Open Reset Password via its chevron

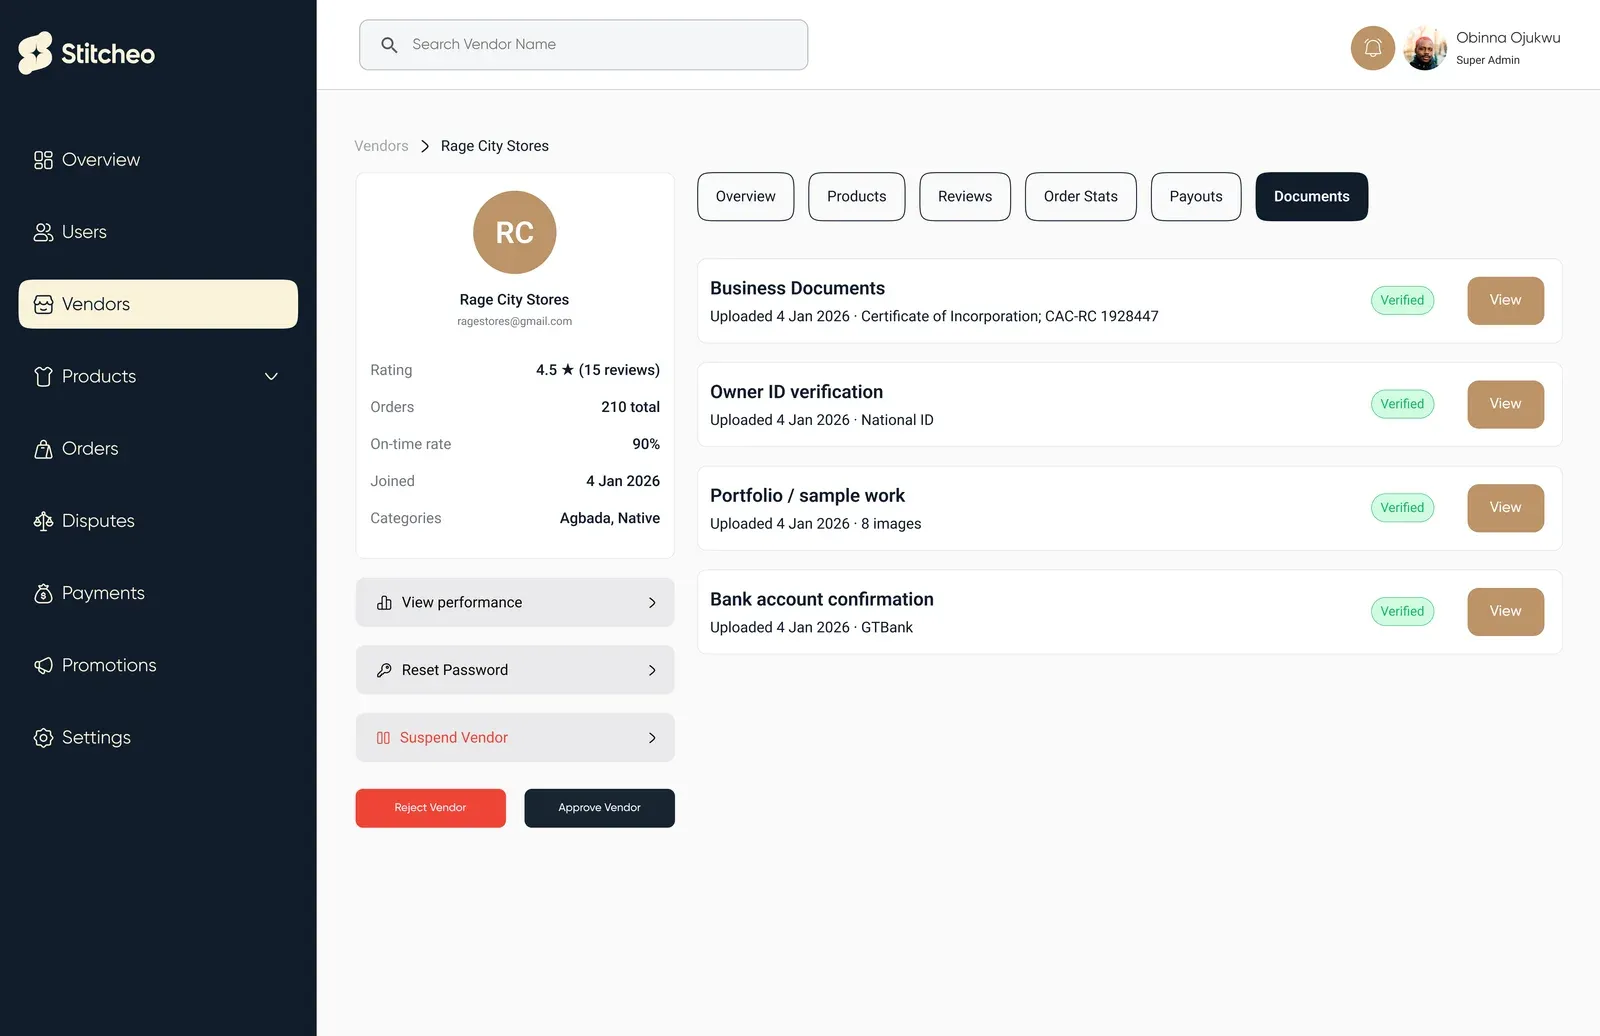(x=652, y=670)
